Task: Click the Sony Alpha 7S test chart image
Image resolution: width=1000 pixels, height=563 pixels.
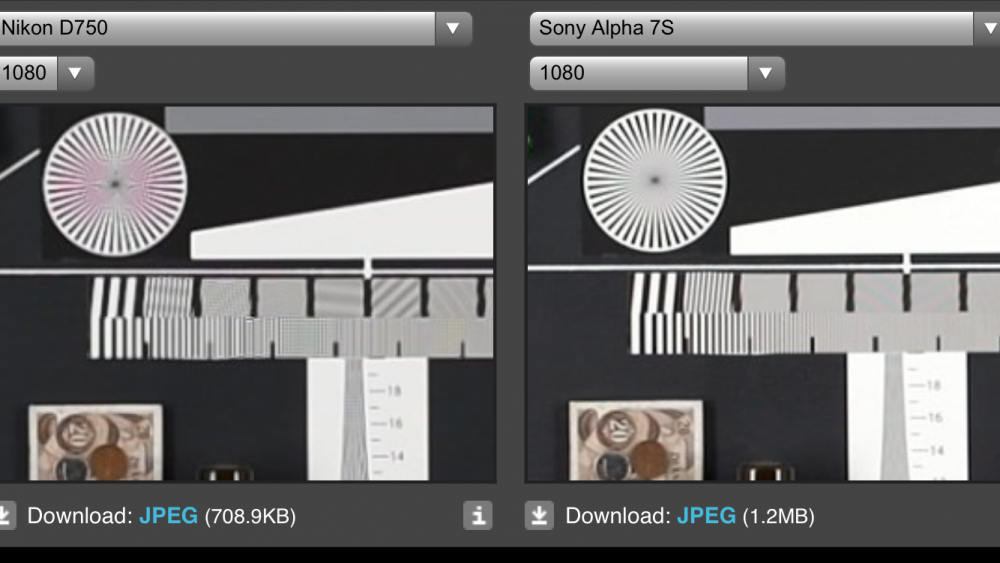Action: (x=762, y=300)
